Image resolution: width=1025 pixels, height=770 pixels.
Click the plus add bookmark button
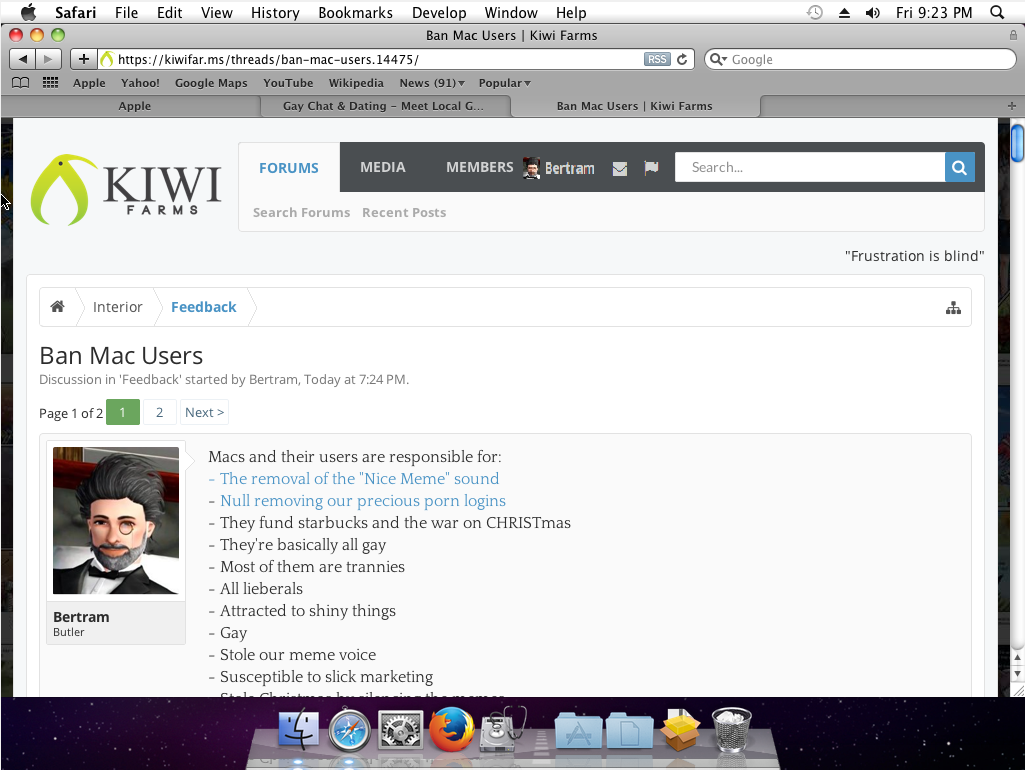tap(84, 59)
